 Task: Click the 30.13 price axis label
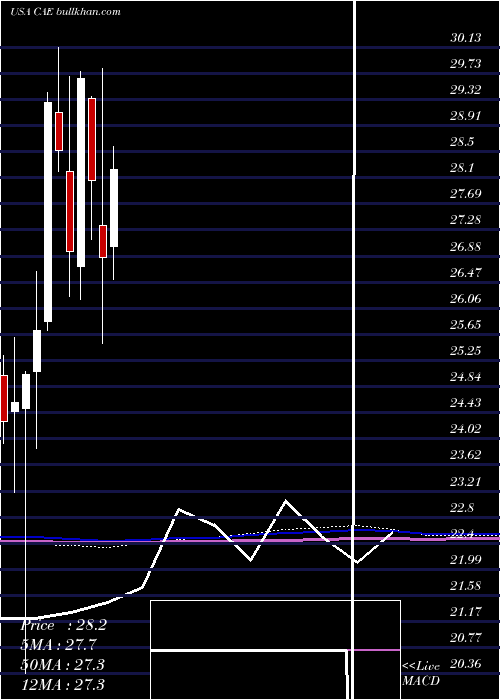[x=466, y=38]
